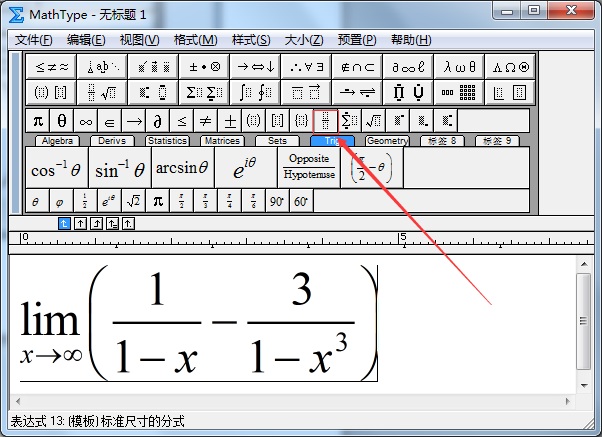Select the left-aligned tab stop button
The image size is (602, 437).
(64, 223)
